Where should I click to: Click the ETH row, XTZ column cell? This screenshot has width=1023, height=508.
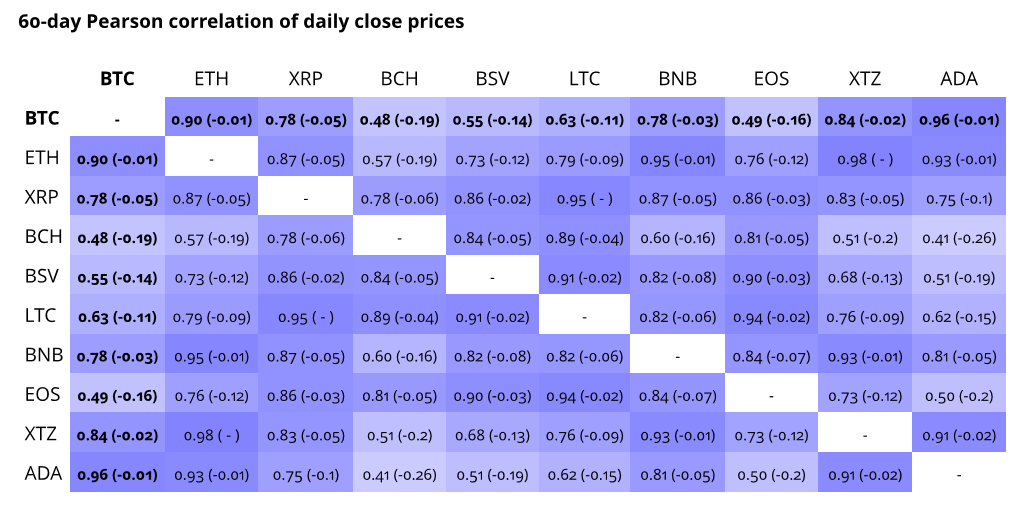click(865, 158)
